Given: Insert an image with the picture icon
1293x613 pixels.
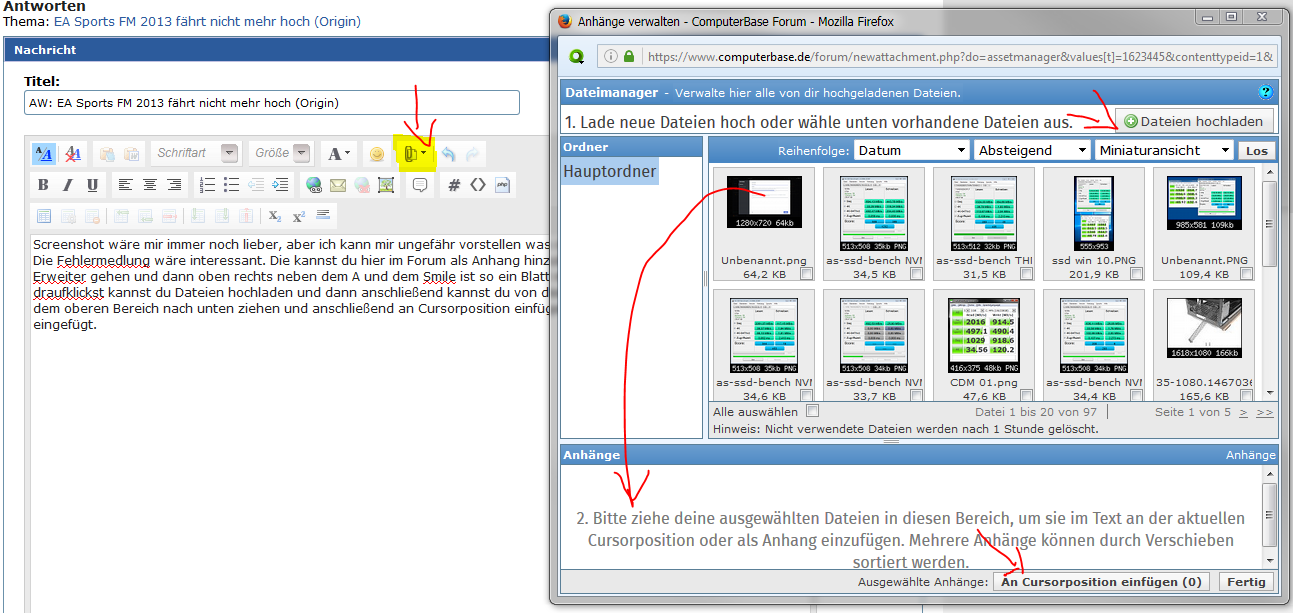Looking at the screenshot, I should pos(386,185).
